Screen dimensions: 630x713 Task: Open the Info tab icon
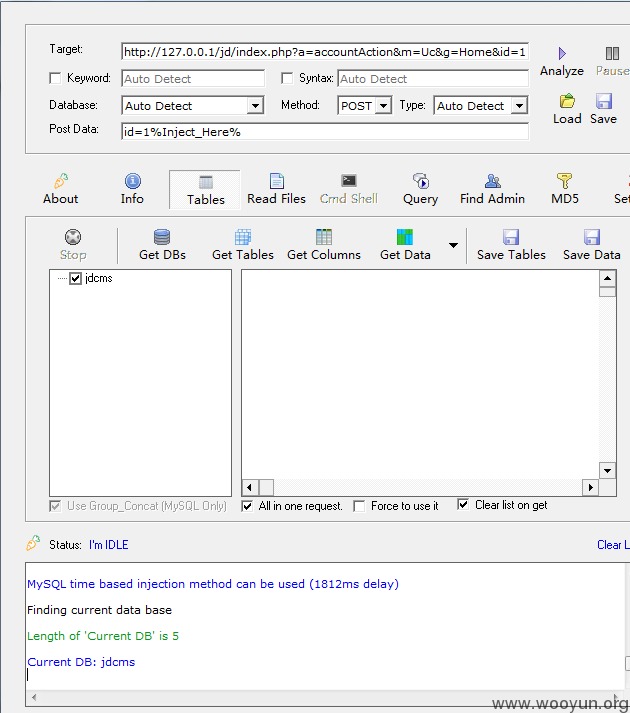(132, 181)
